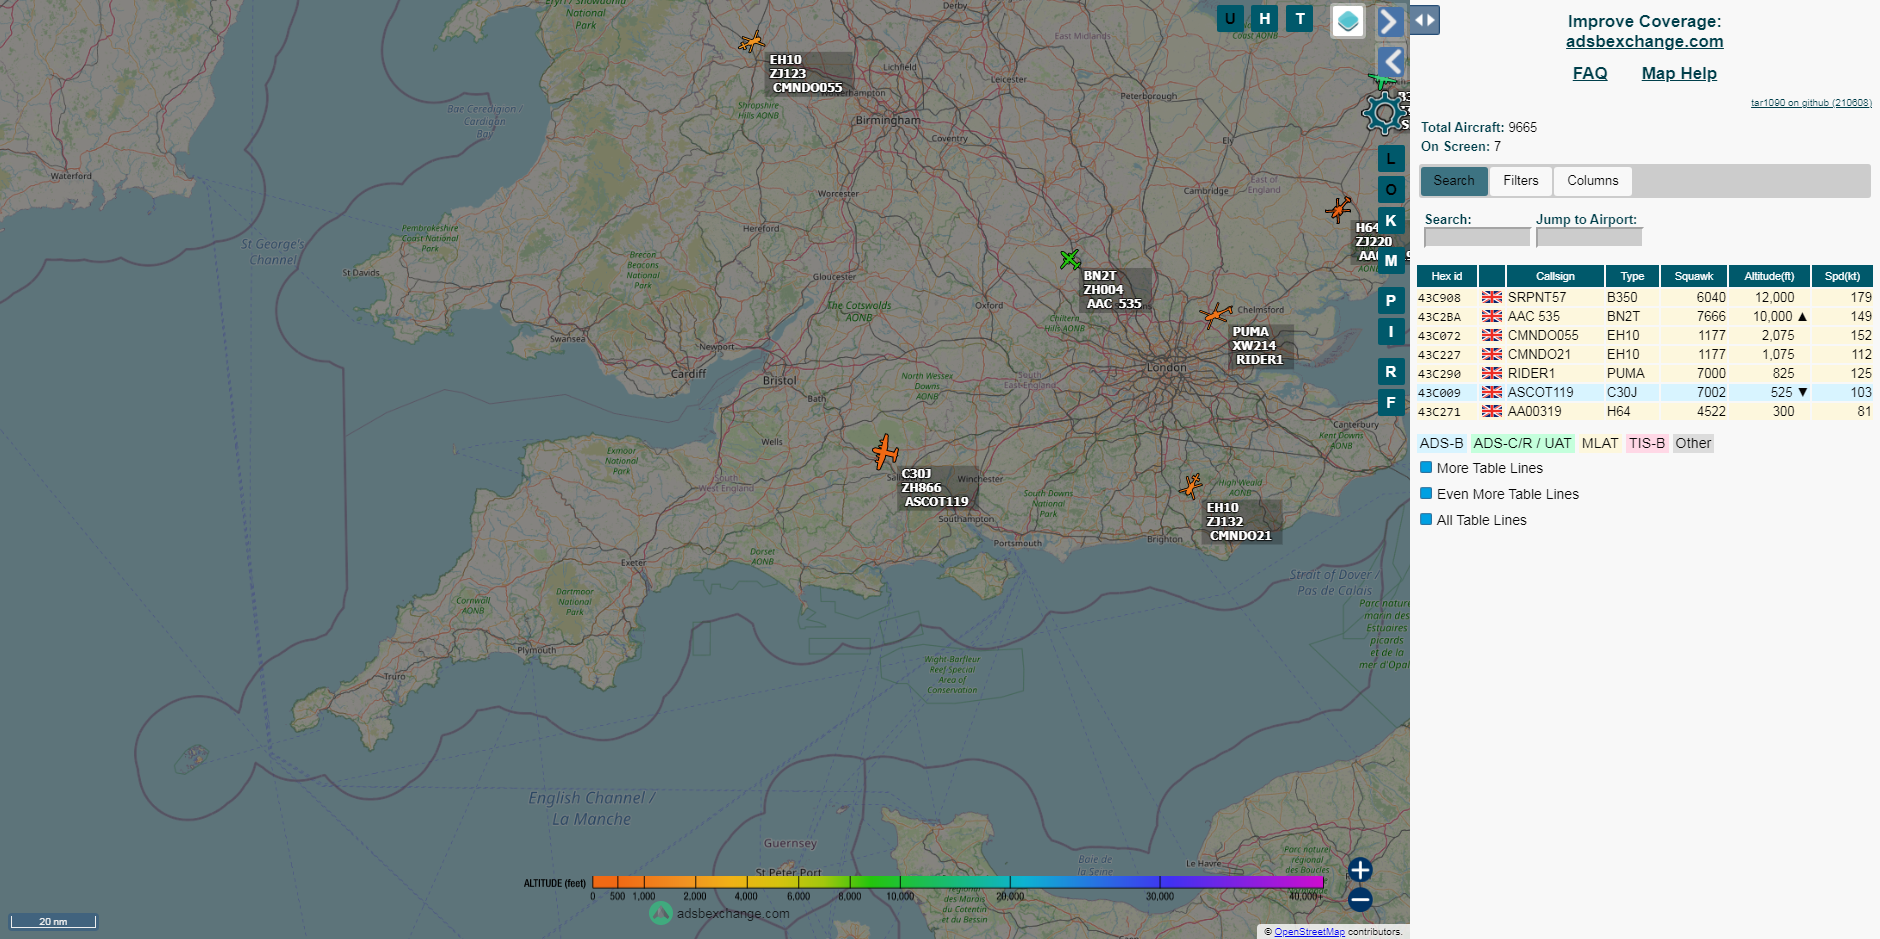Zoom in with the plus button
This screenshot has height=939, width=1880.
[x=1360, y=870]
